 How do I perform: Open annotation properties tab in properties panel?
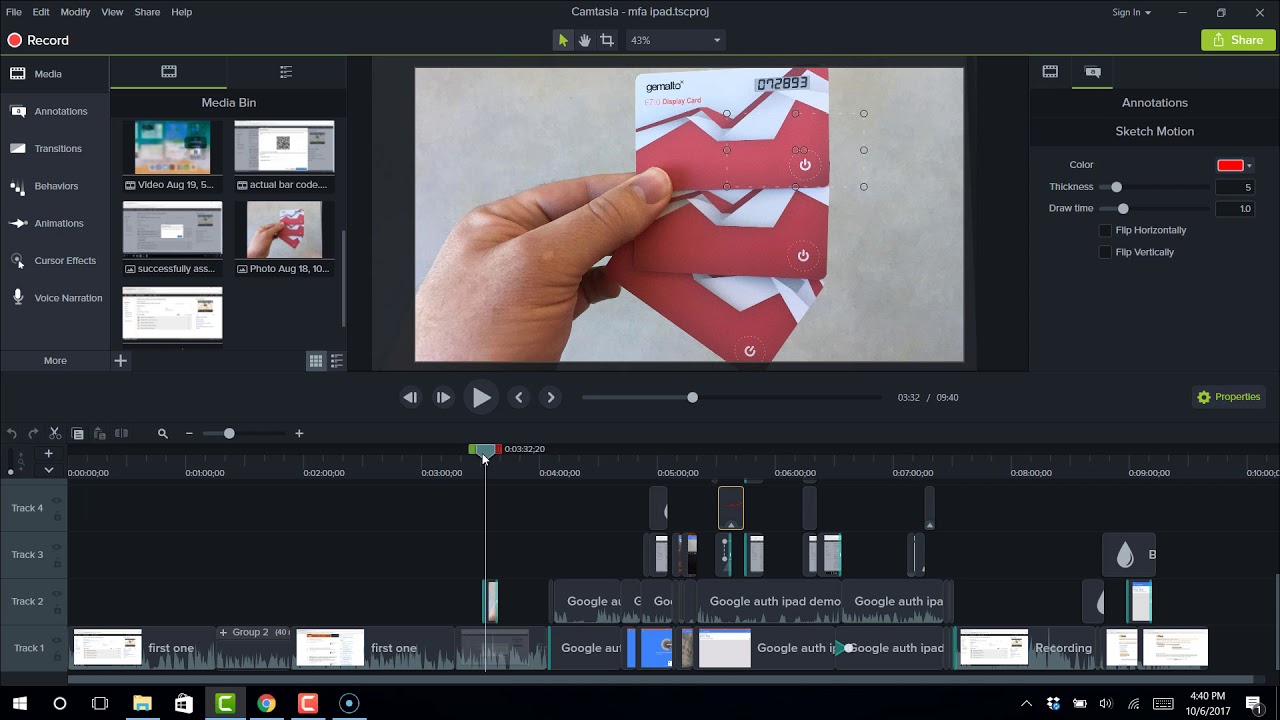click(x=1093, y=72)
